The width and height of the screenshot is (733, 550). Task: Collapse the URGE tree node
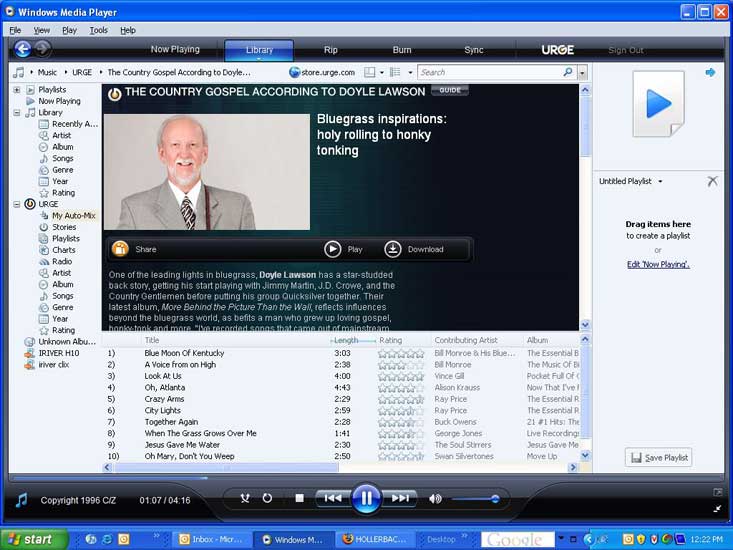17,204
